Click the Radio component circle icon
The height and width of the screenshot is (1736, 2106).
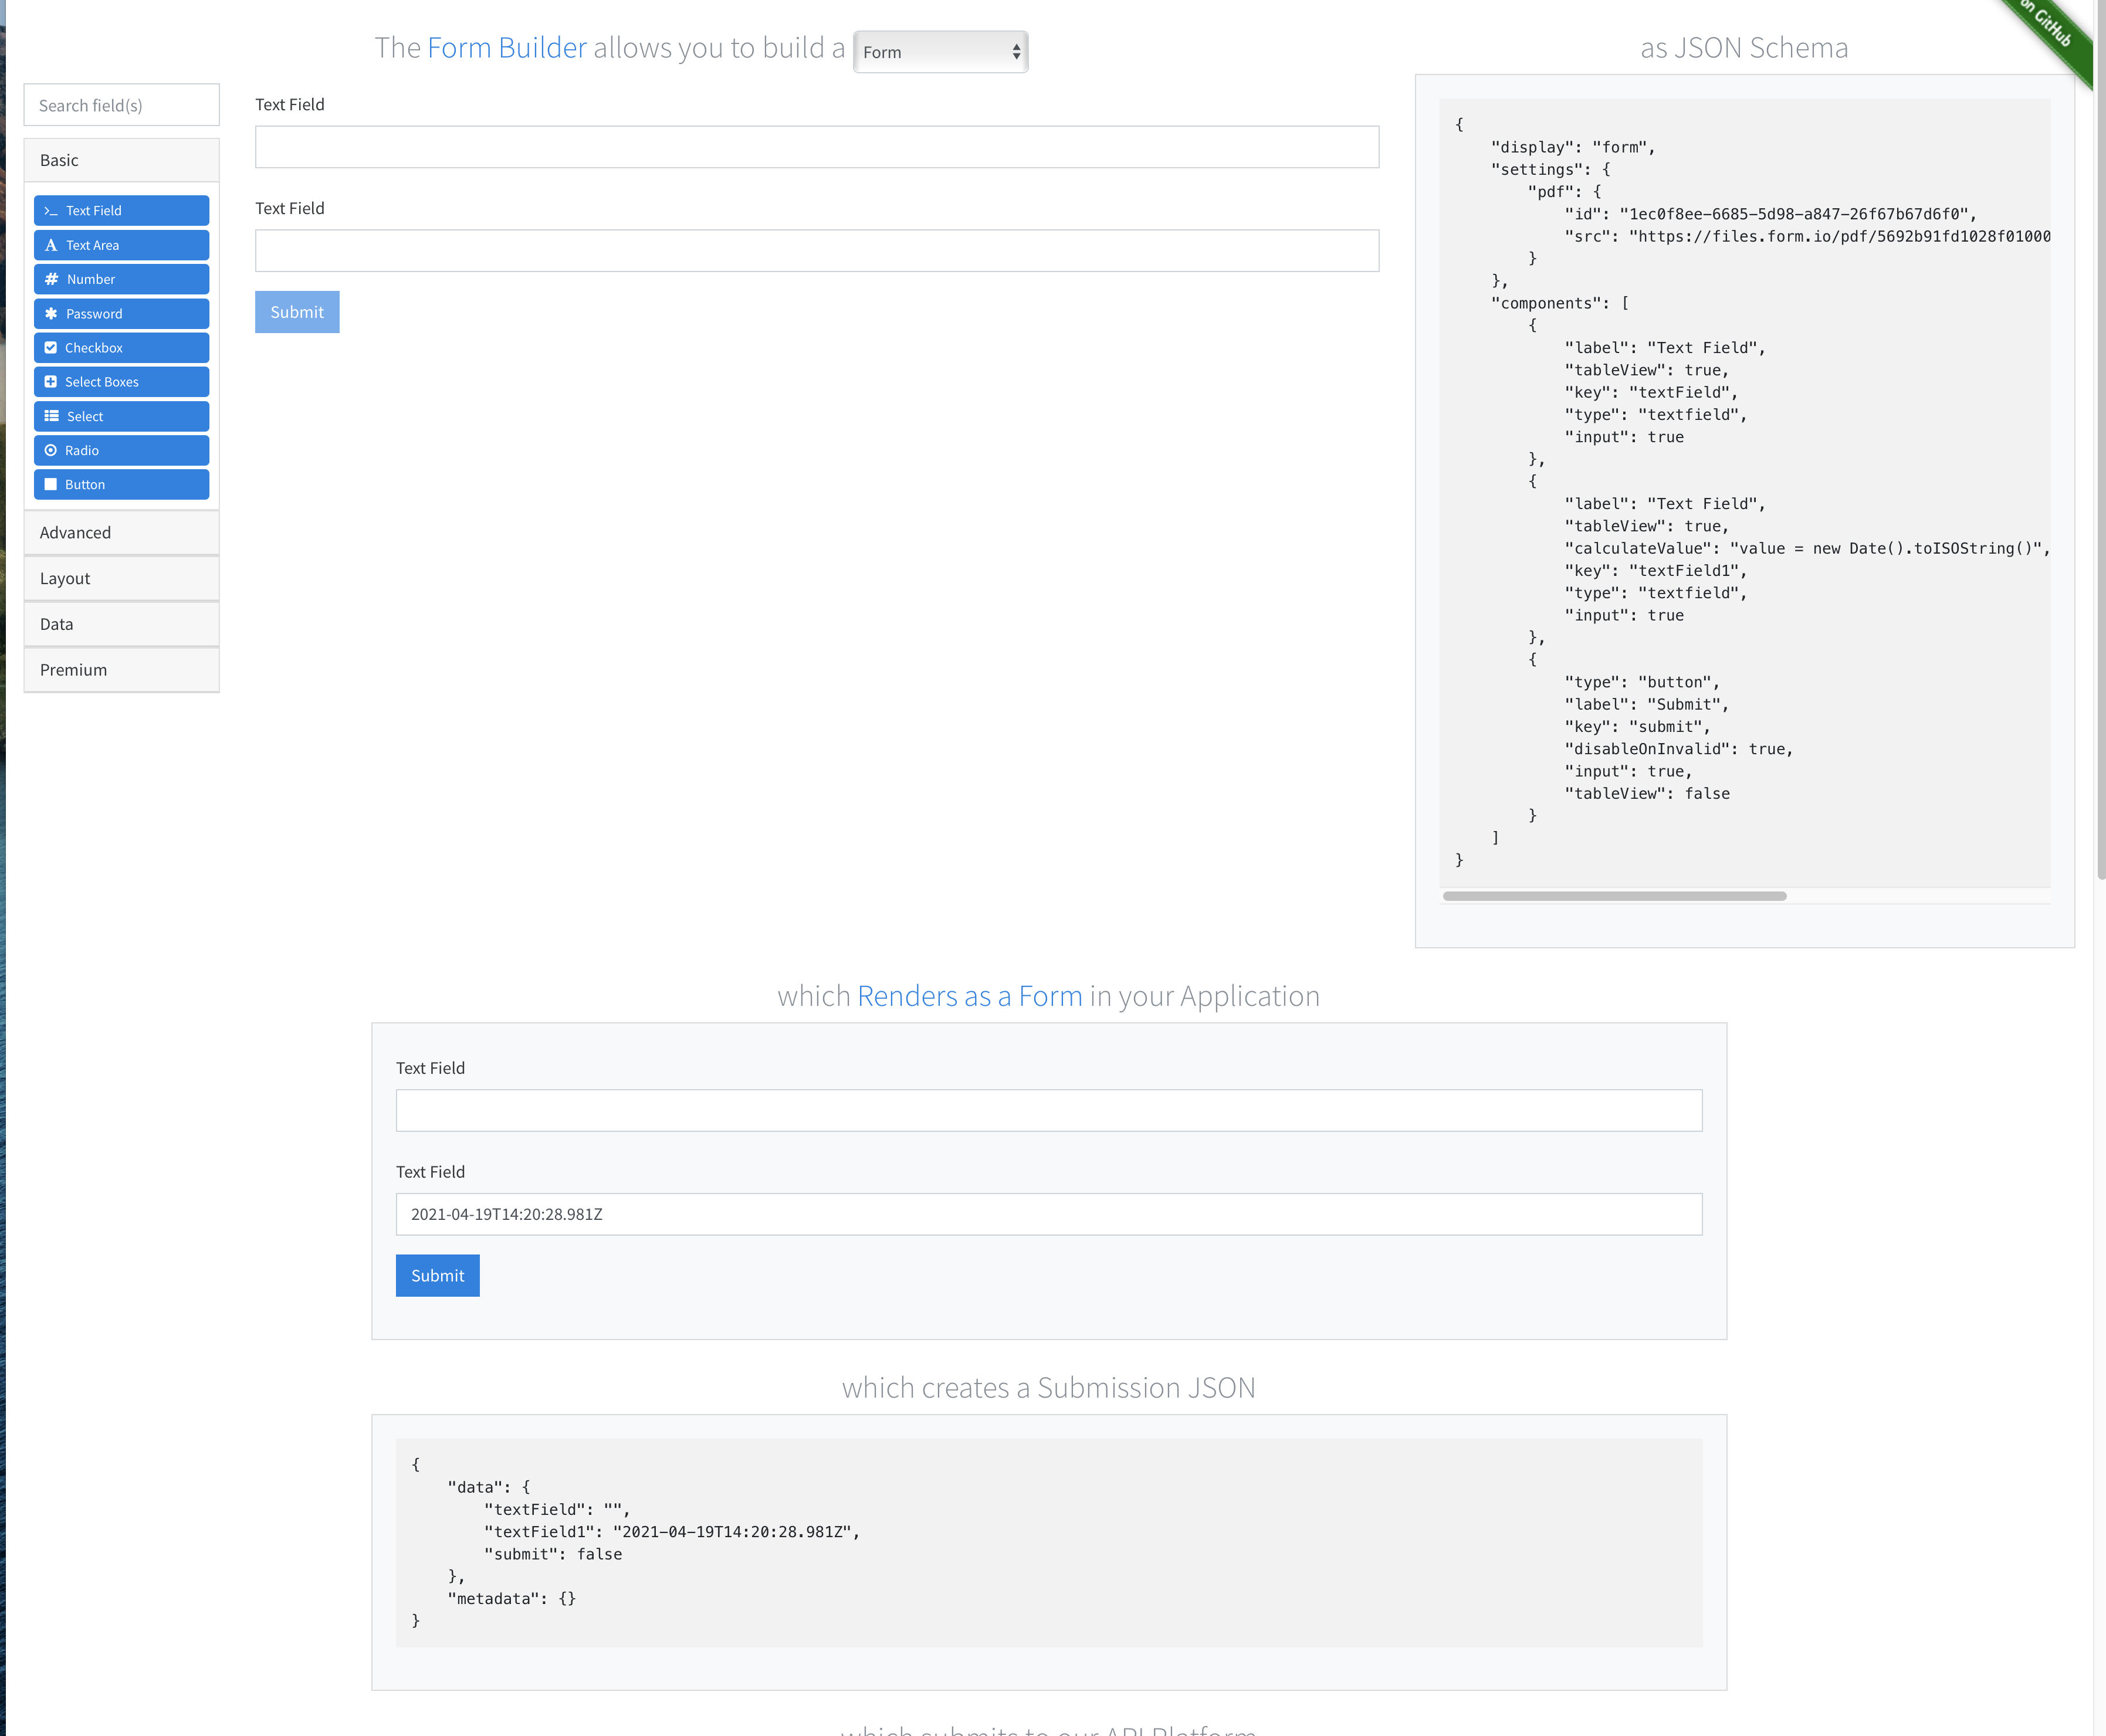tap(51, 451)
